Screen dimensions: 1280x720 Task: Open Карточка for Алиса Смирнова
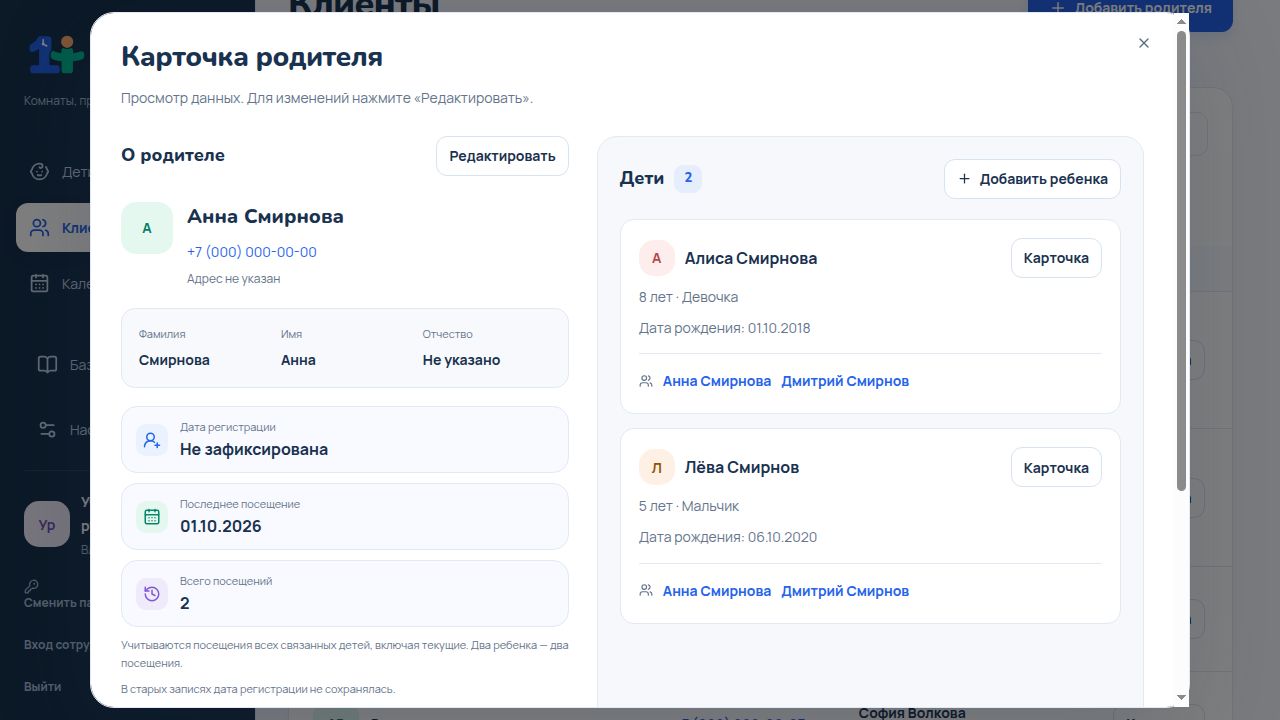1056,258
